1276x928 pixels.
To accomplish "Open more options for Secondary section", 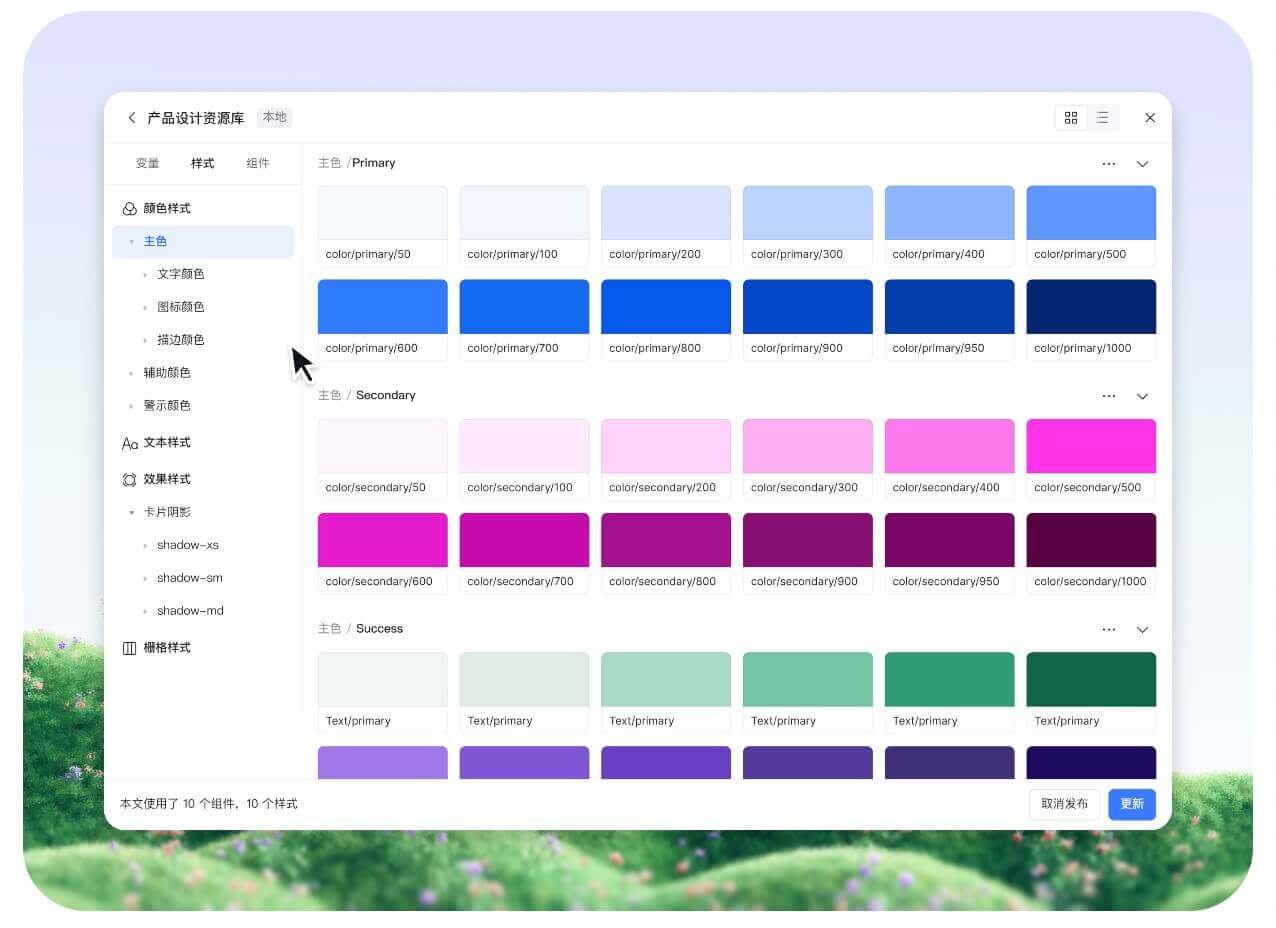I will pyautogui.click(x=1108, y=396).
